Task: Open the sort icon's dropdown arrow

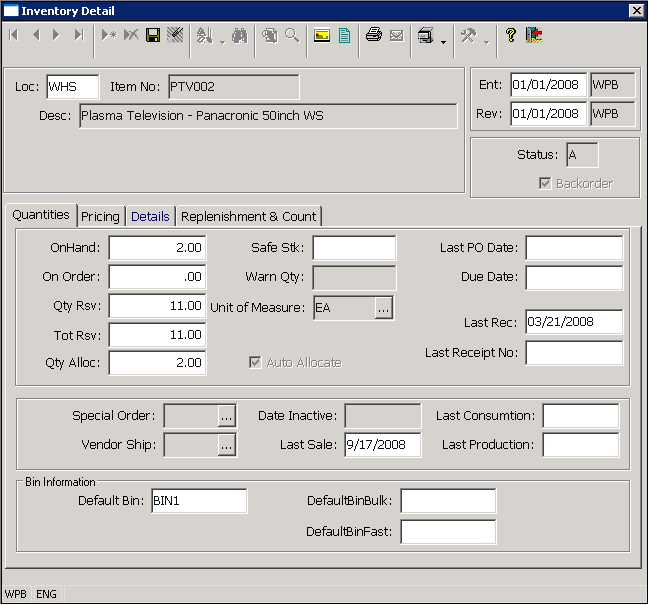Action: coord(222,42)
